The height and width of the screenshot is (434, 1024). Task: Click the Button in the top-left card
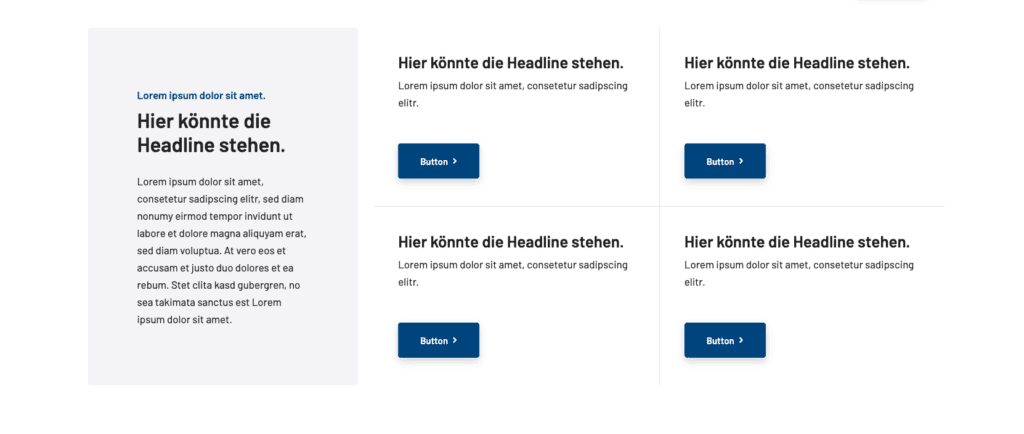[x=438, y=161]
